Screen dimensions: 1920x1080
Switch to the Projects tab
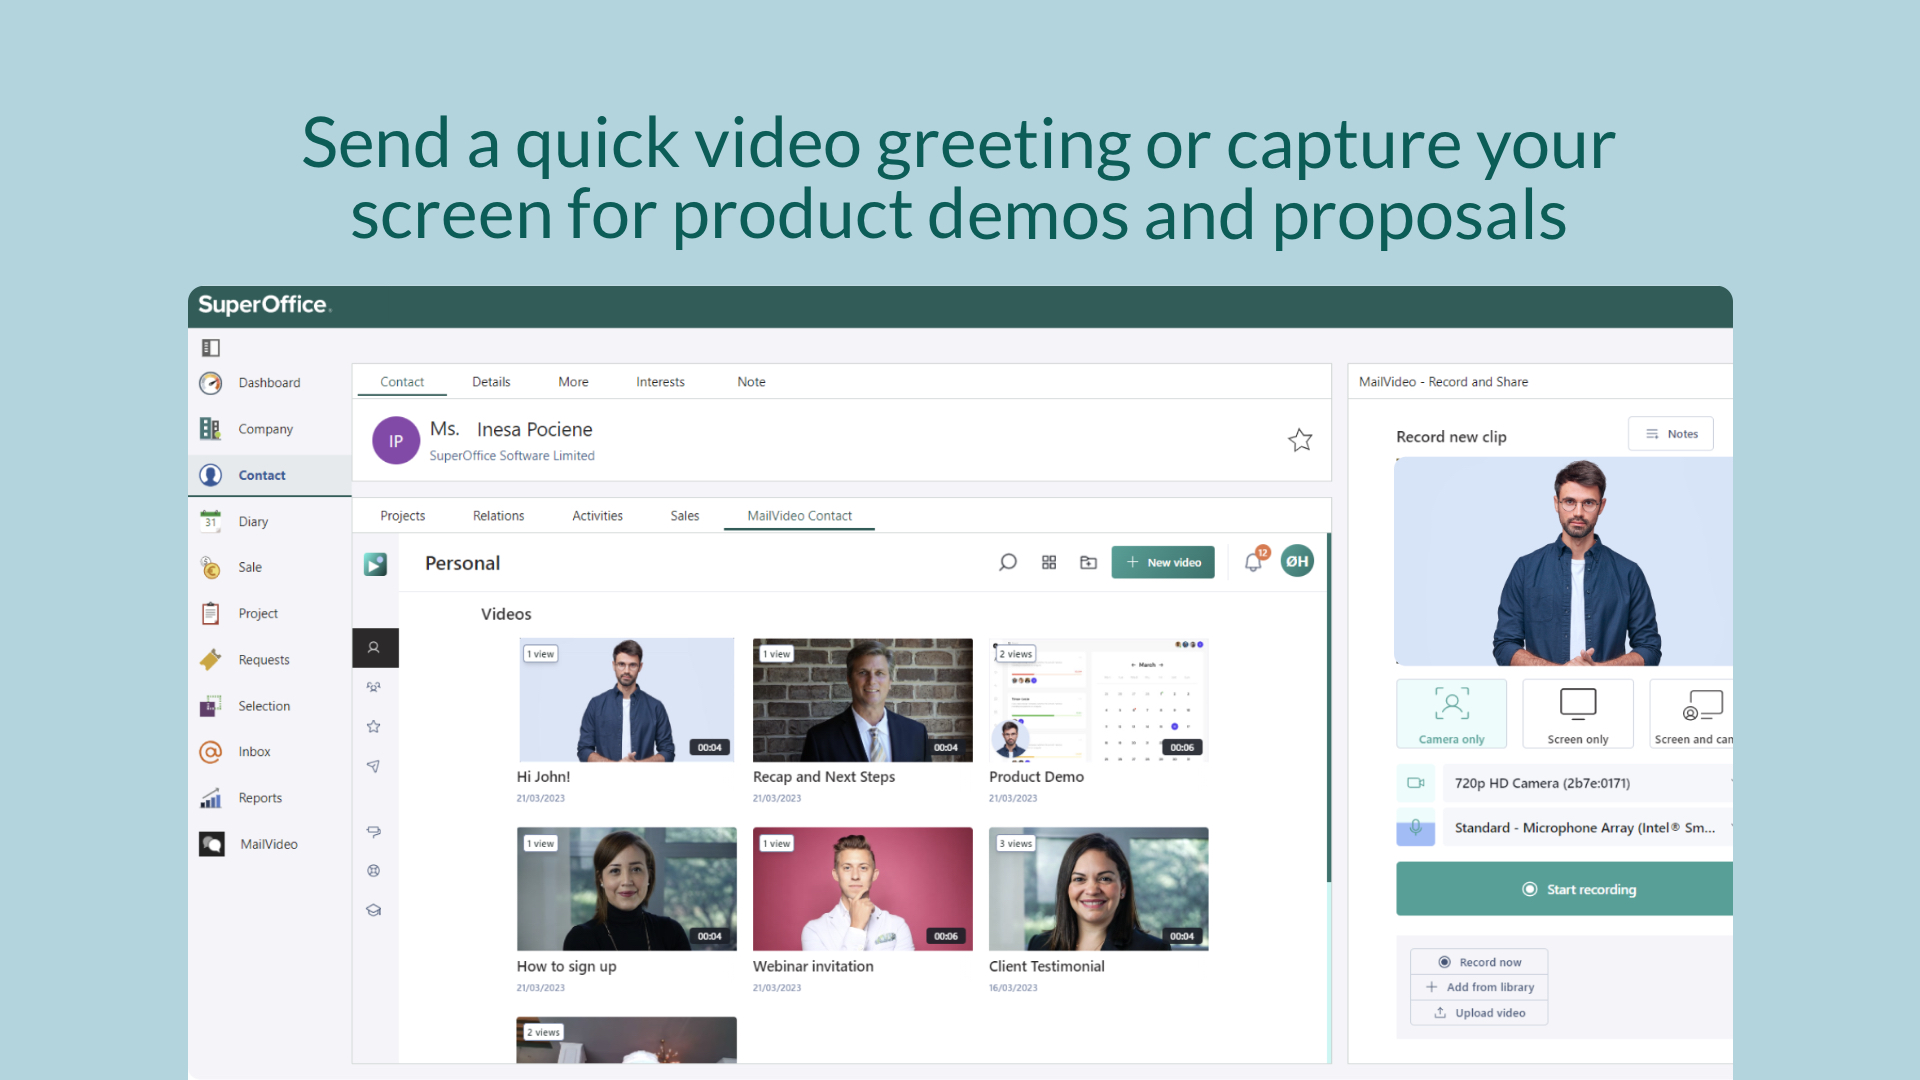click(402, 516)
